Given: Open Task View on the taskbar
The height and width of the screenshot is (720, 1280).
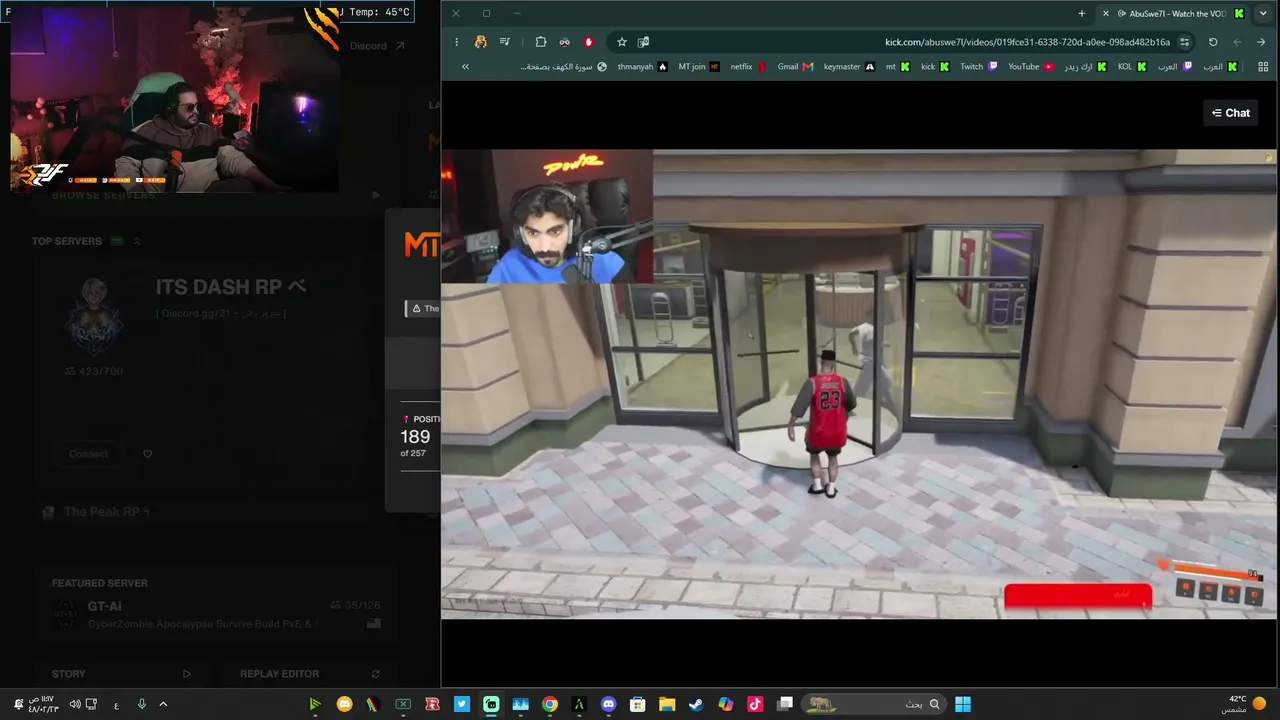Looking at the screenshot, I should (785, 704).
